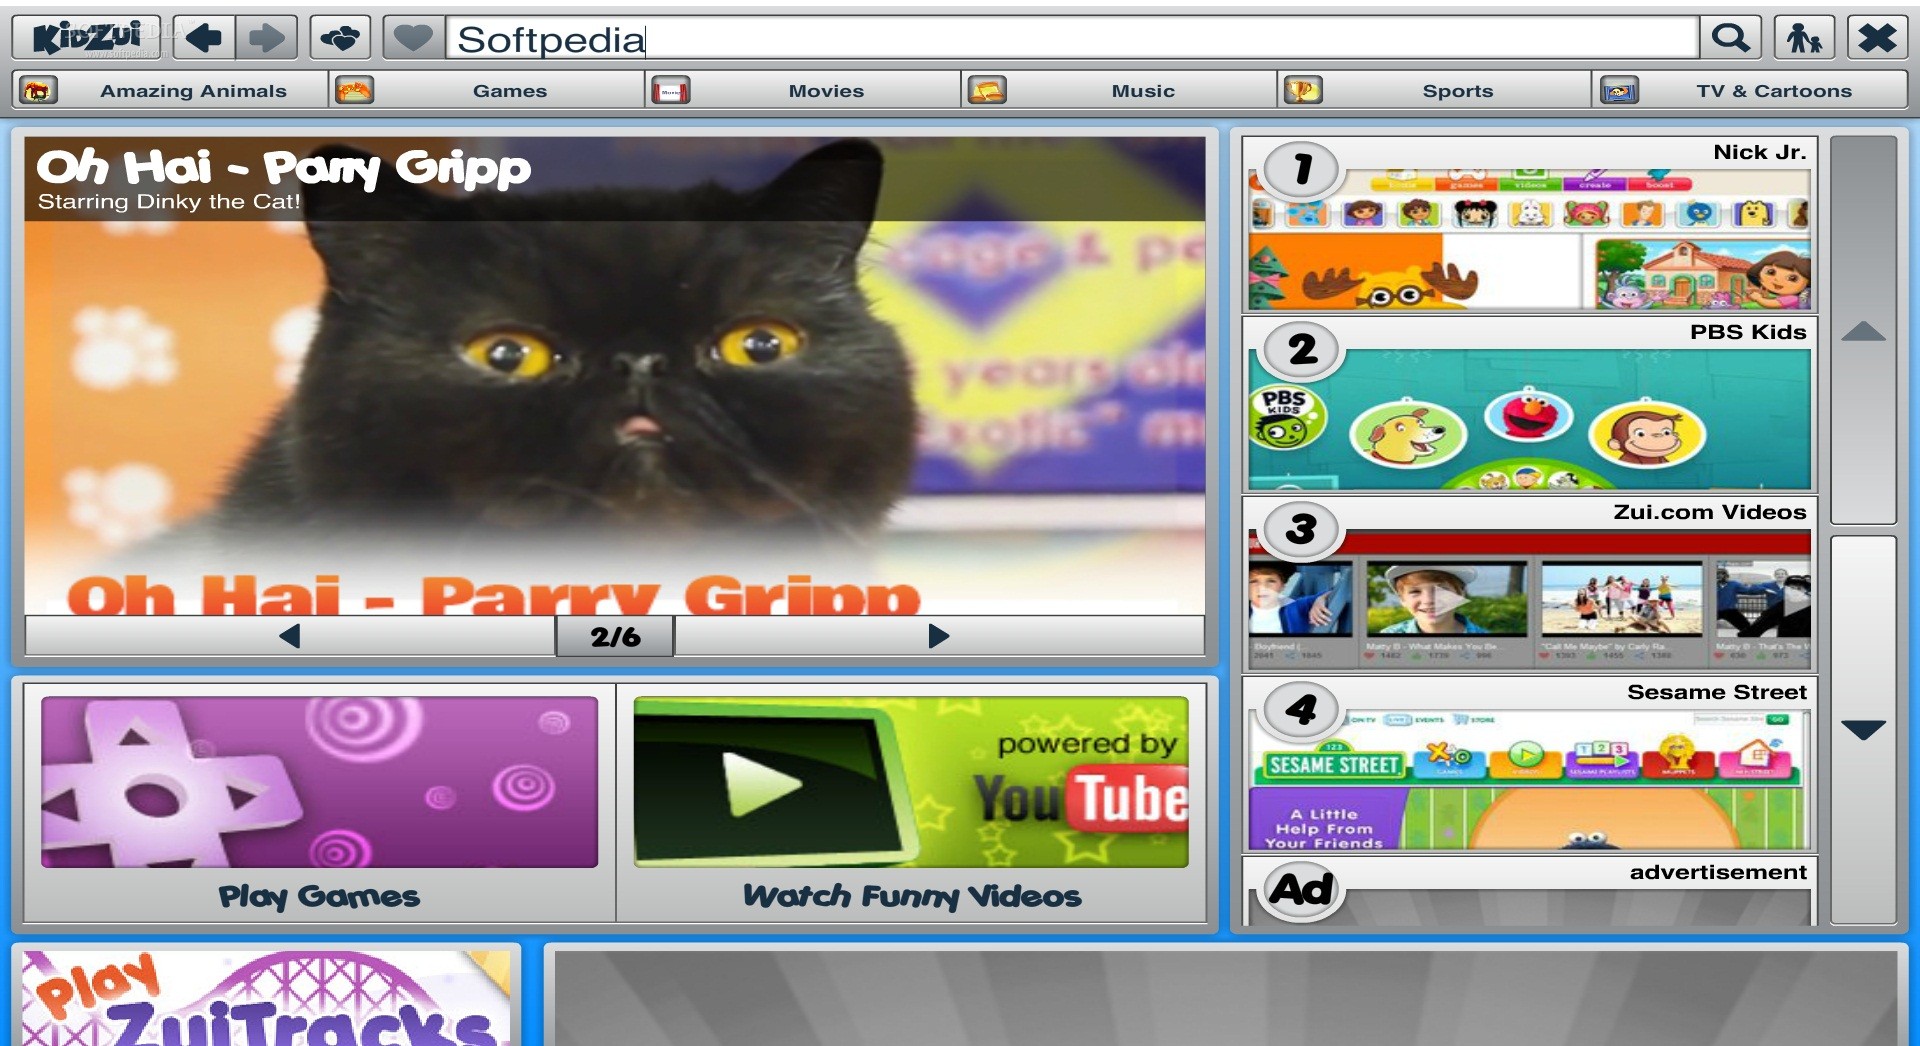Click the Movies tab icon

(x=670, y=91)
